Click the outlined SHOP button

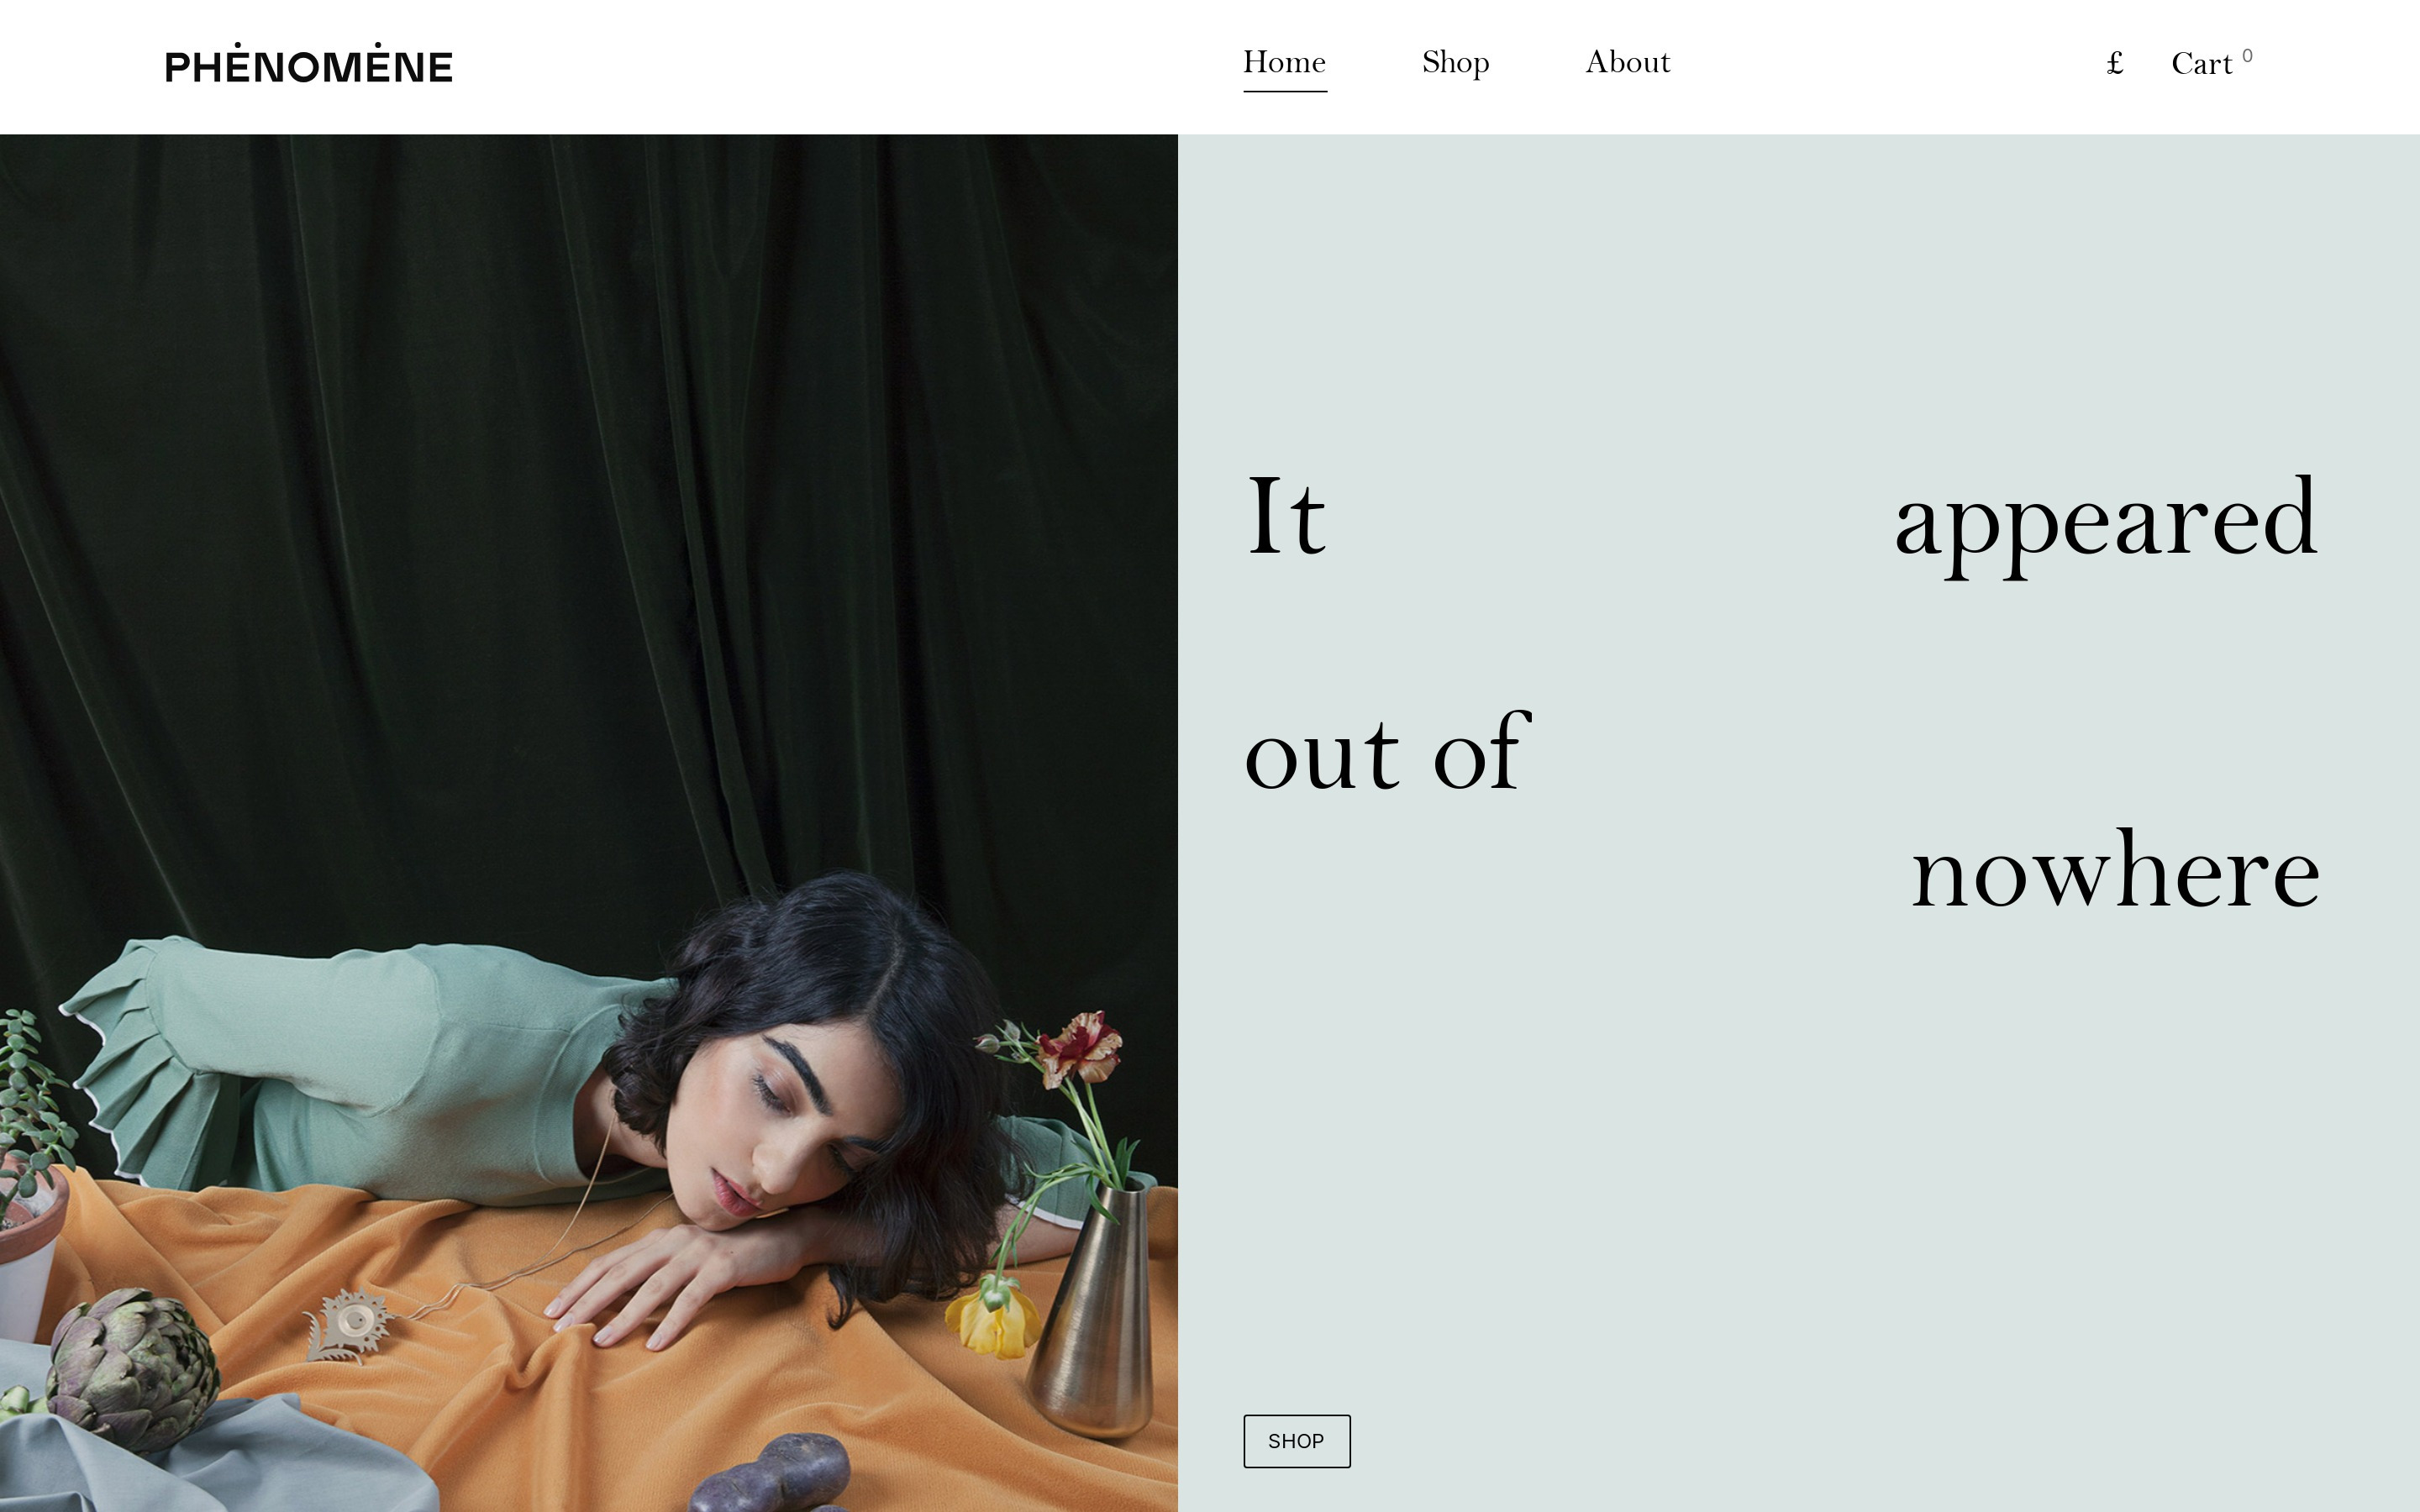1297,1441
